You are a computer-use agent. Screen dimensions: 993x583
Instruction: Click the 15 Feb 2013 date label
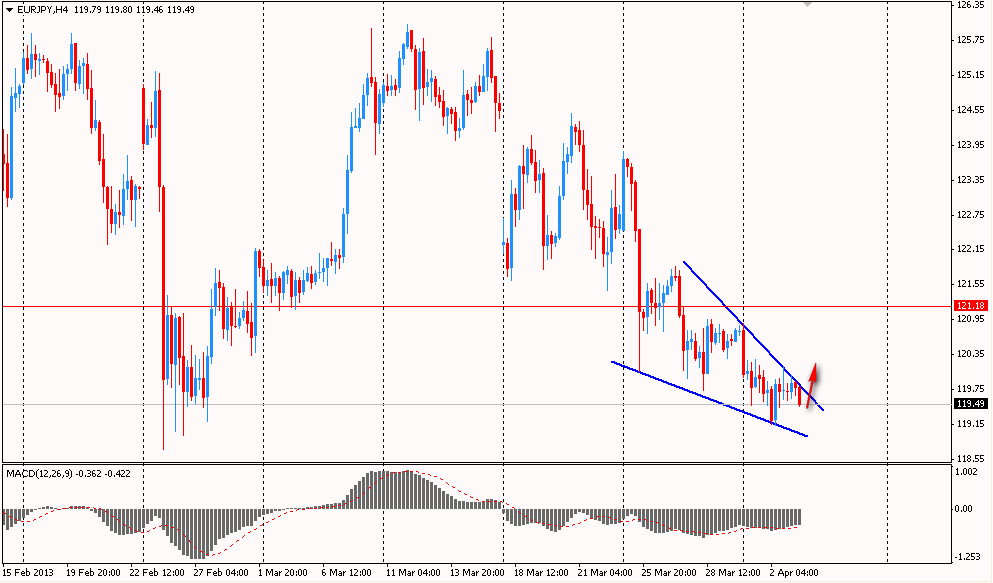tap(28, 573)
